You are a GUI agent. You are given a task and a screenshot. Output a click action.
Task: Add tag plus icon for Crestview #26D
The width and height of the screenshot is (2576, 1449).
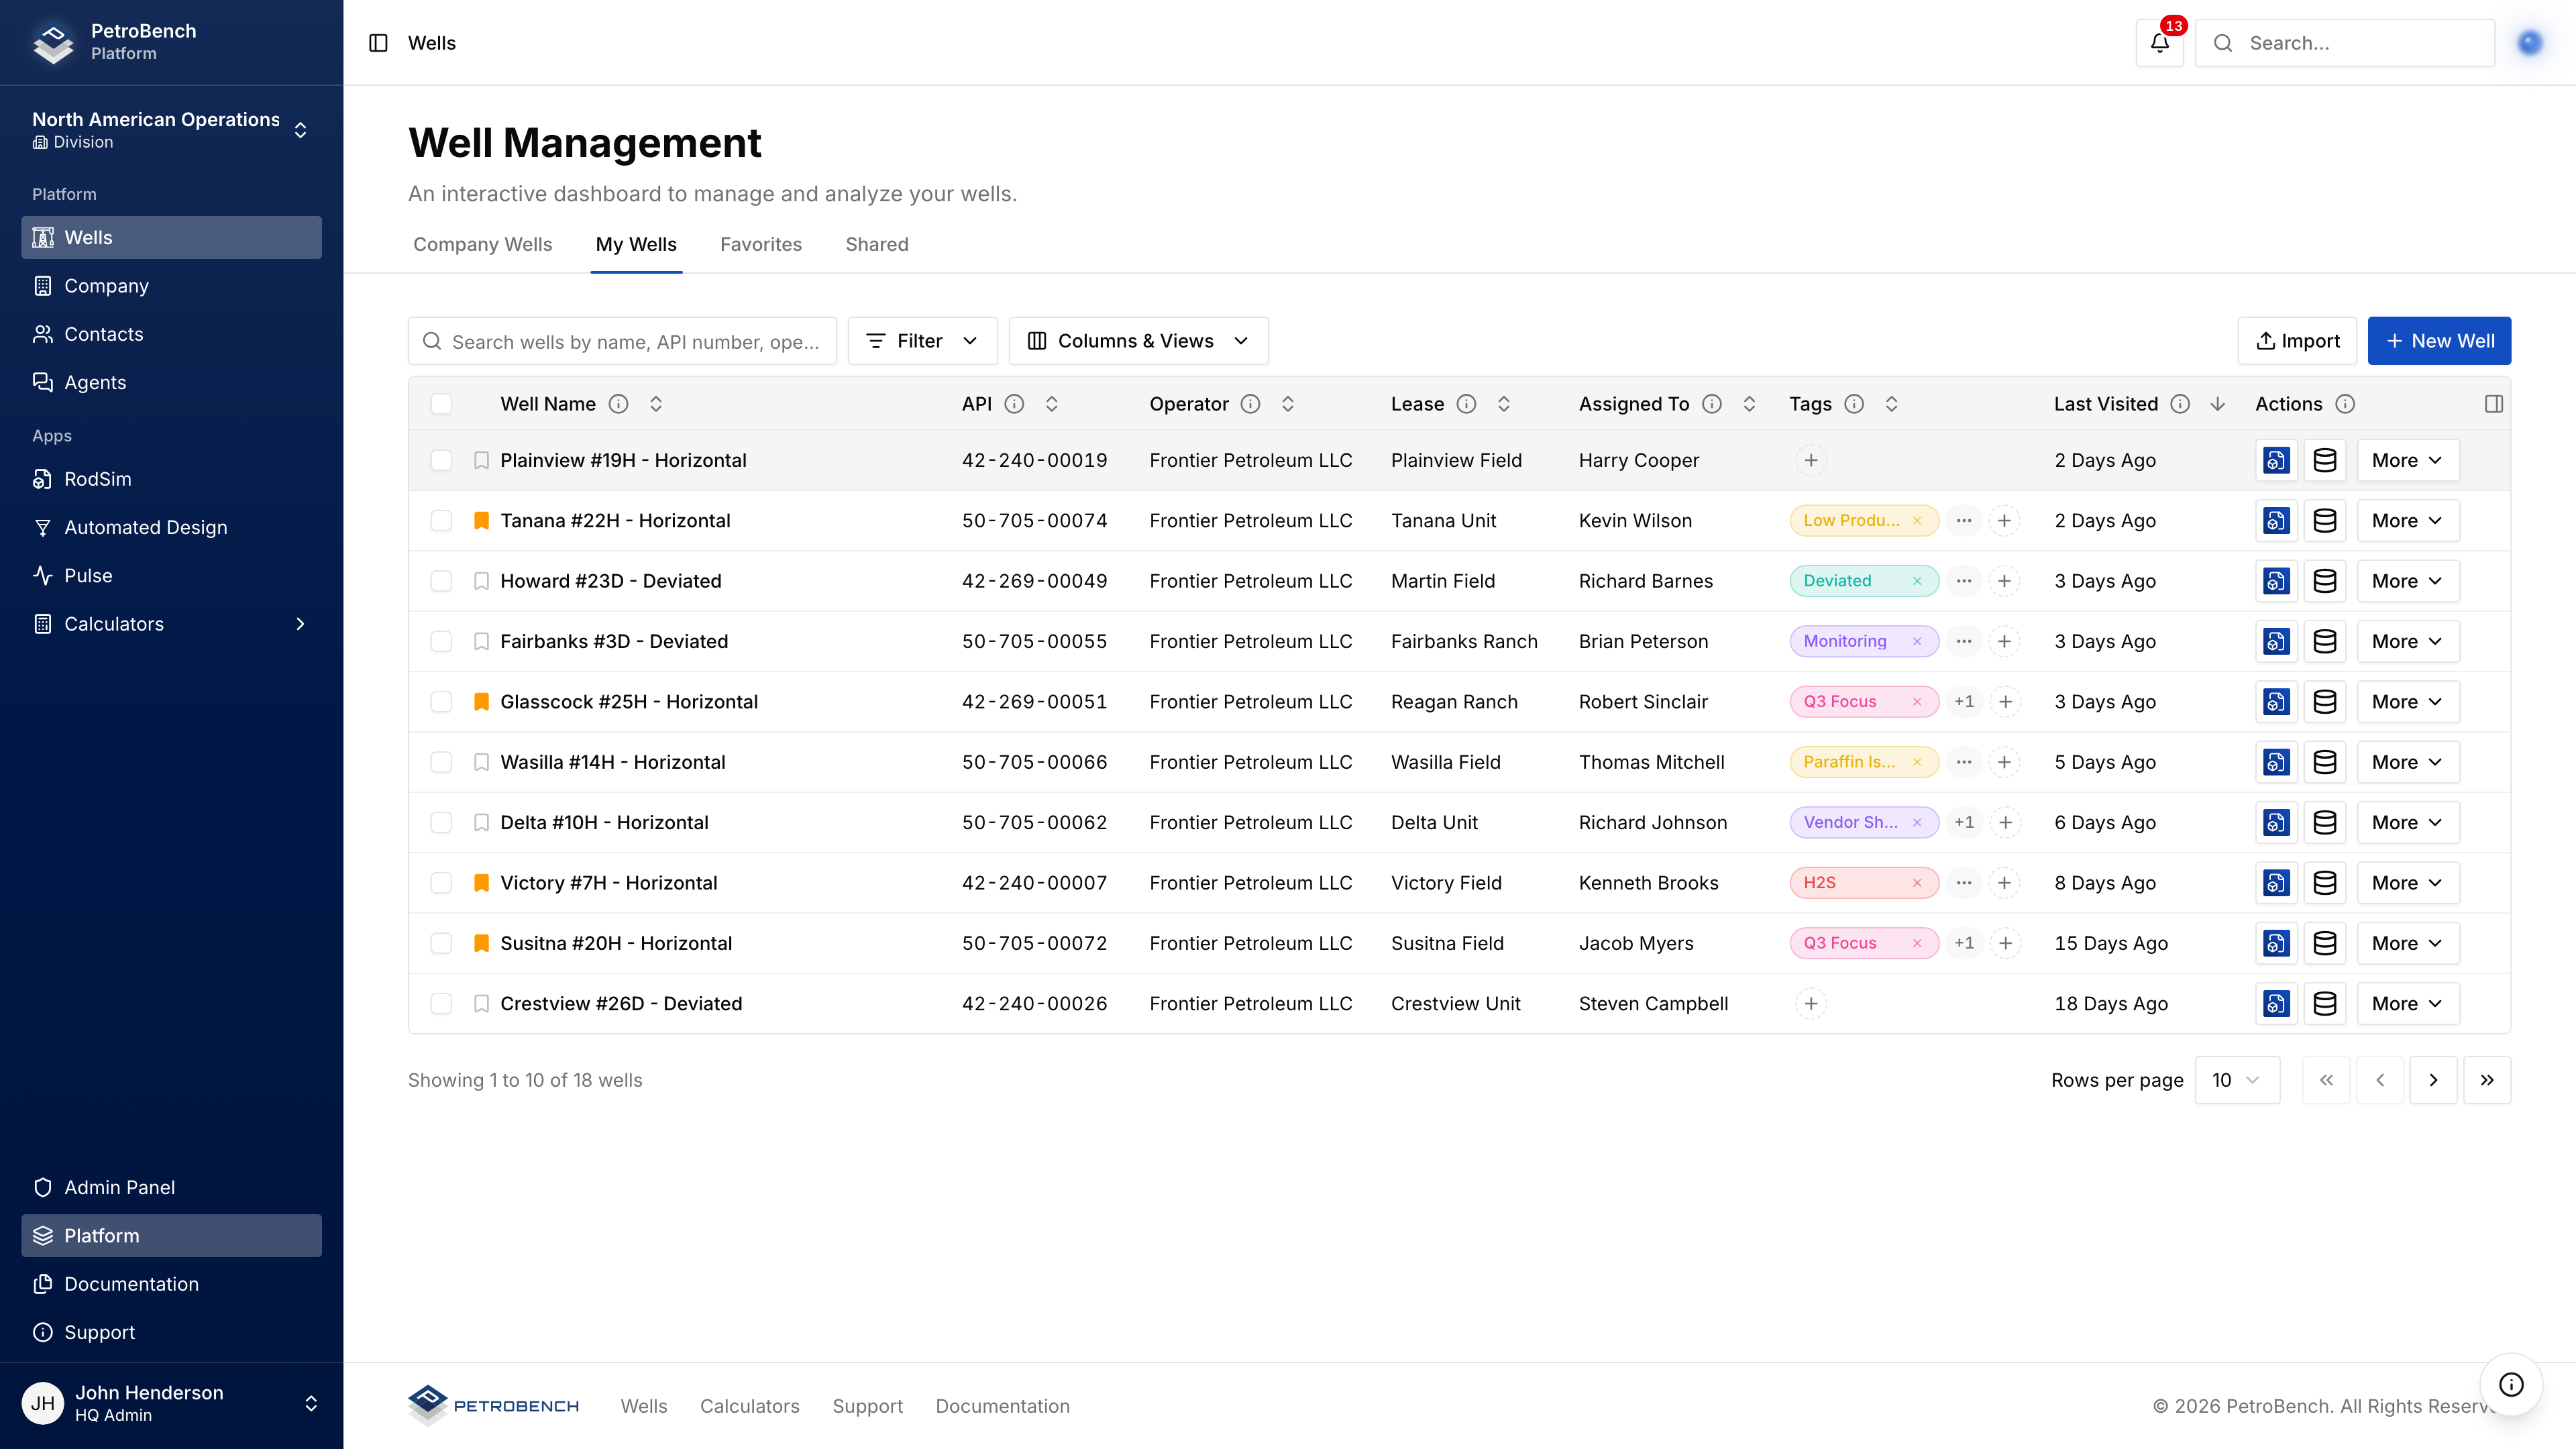(1811, 1004)
